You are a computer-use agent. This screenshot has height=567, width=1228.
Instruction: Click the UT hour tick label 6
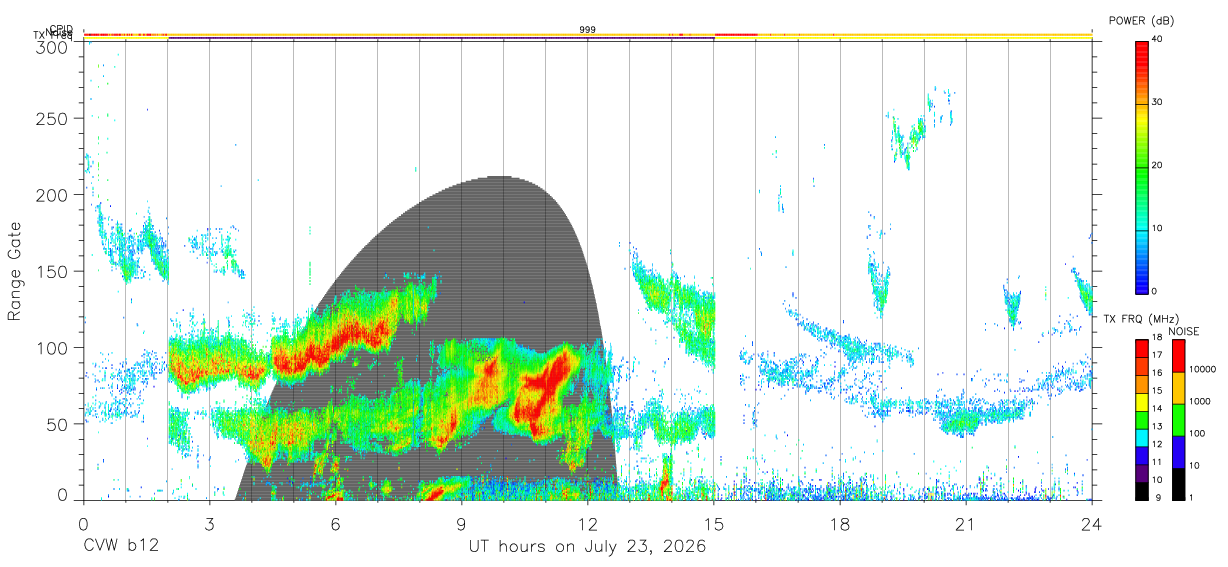coord(335,524)
